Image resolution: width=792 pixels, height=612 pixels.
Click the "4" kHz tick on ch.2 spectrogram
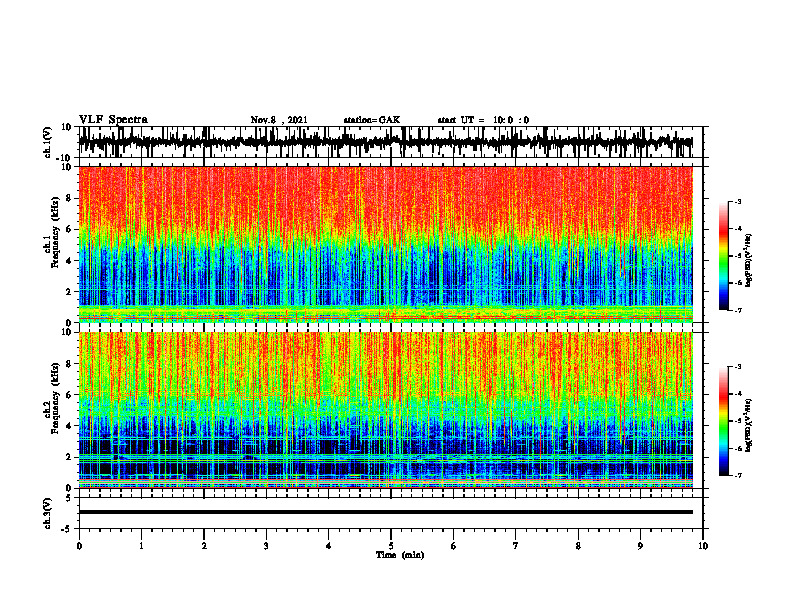[69, 426]
